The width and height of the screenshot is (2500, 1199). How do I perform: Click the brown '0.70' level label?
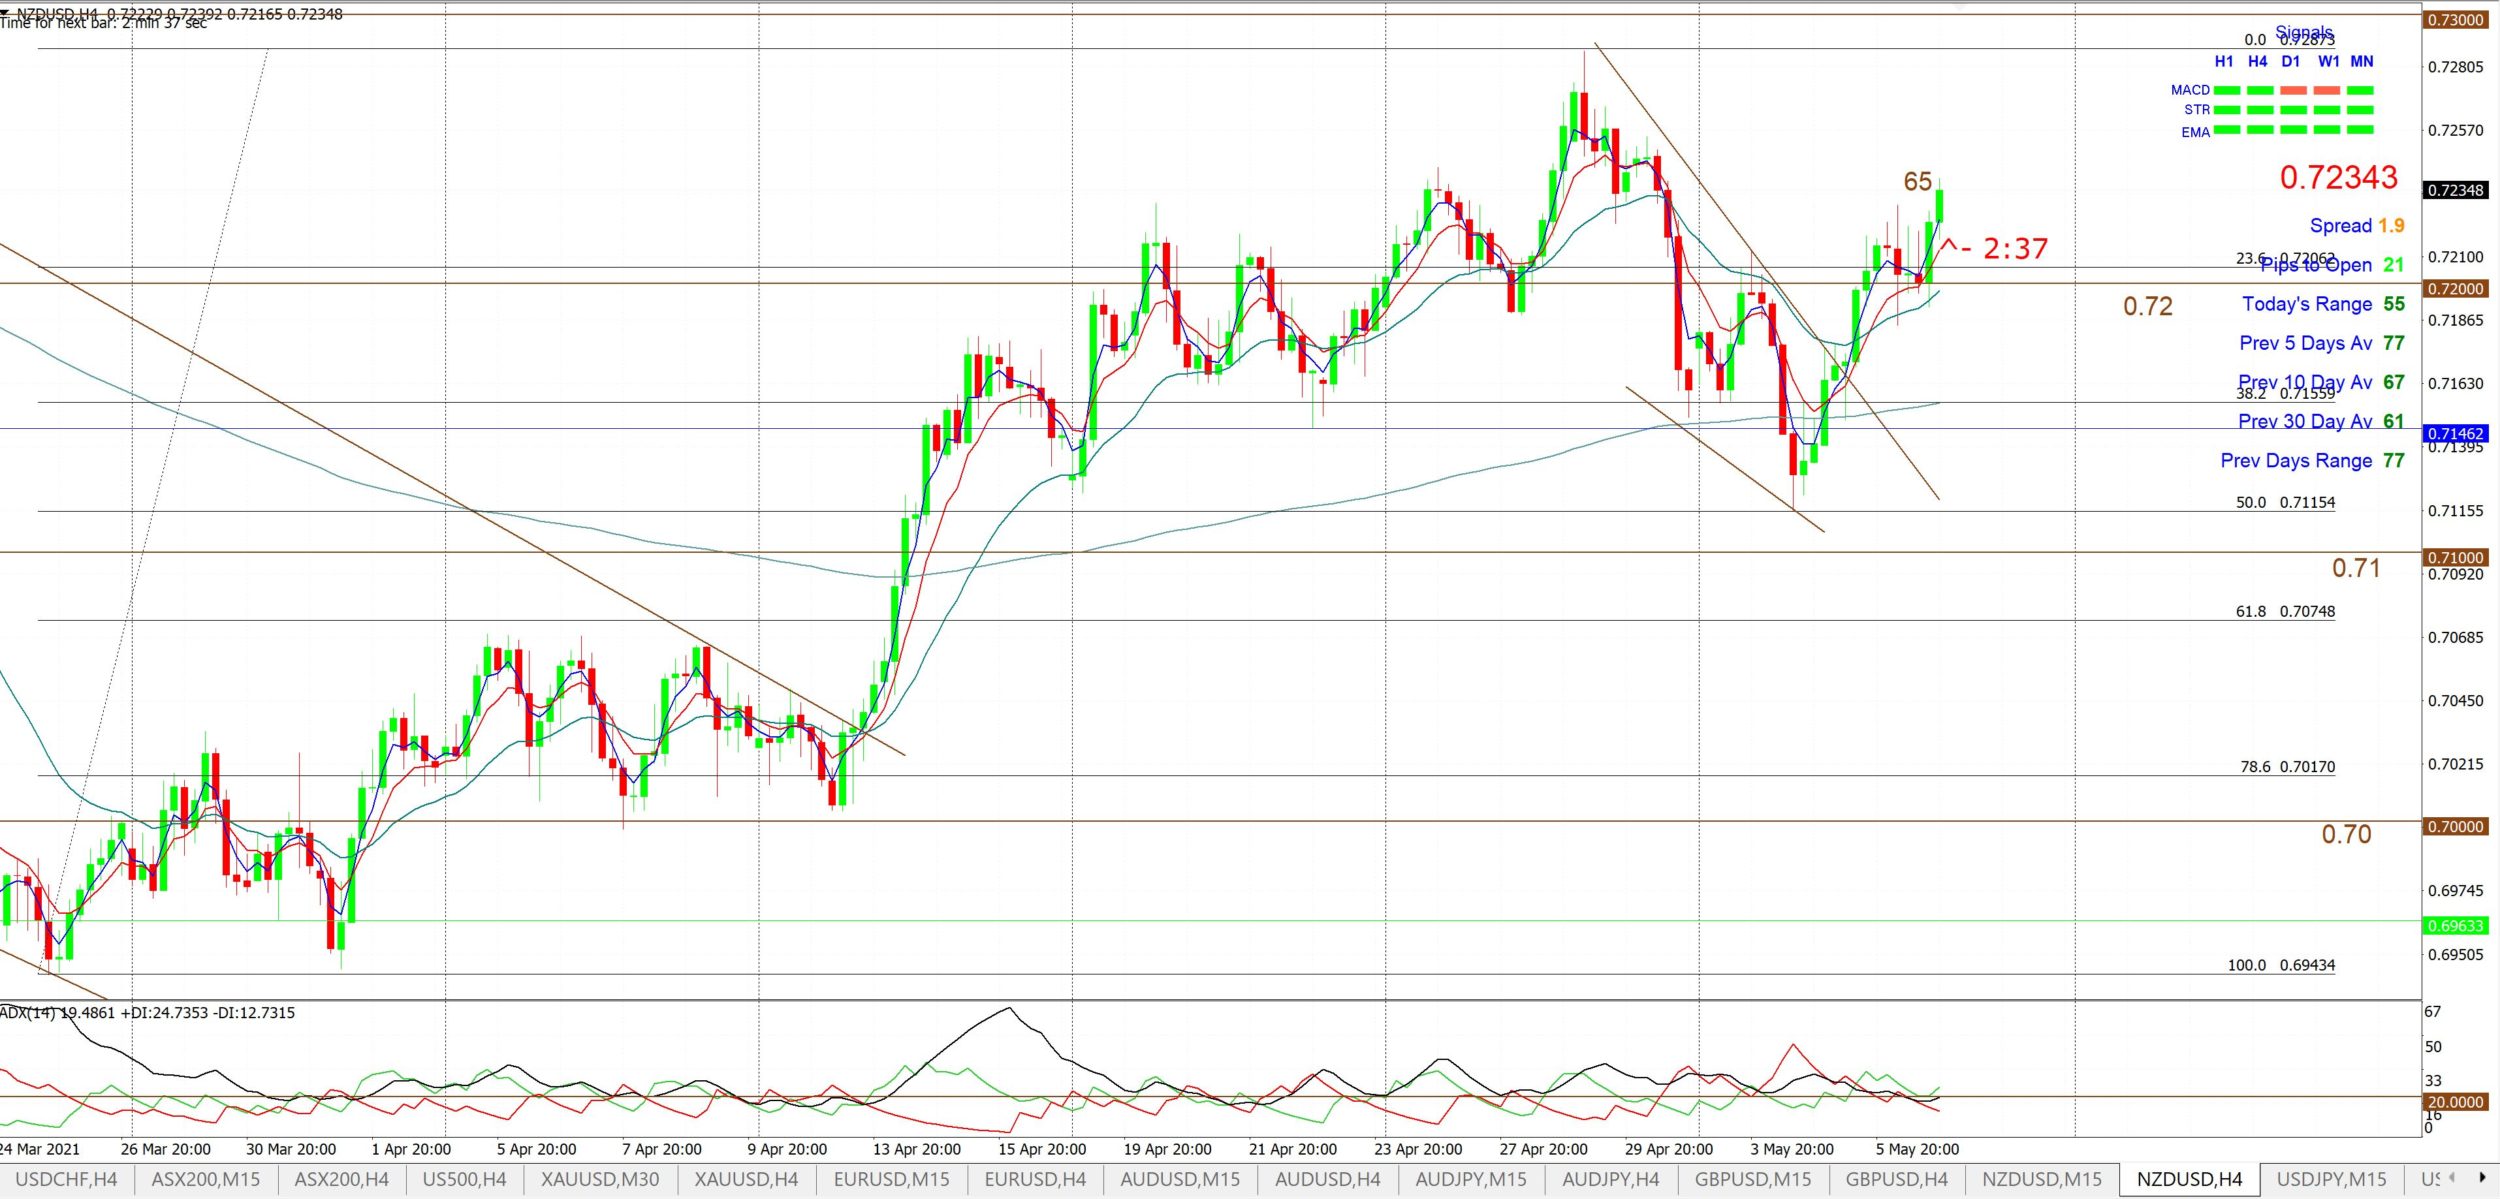pos(2346,834)
